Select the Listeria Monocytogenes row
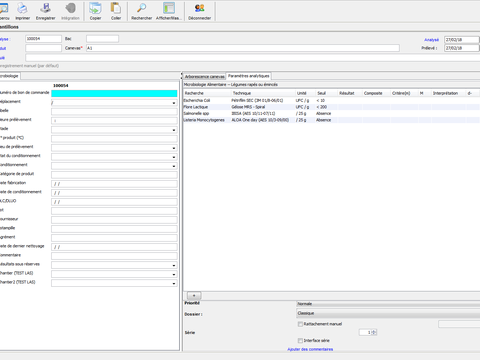Image resolution: width=480 pixels, height=360 pixels. 332,120
